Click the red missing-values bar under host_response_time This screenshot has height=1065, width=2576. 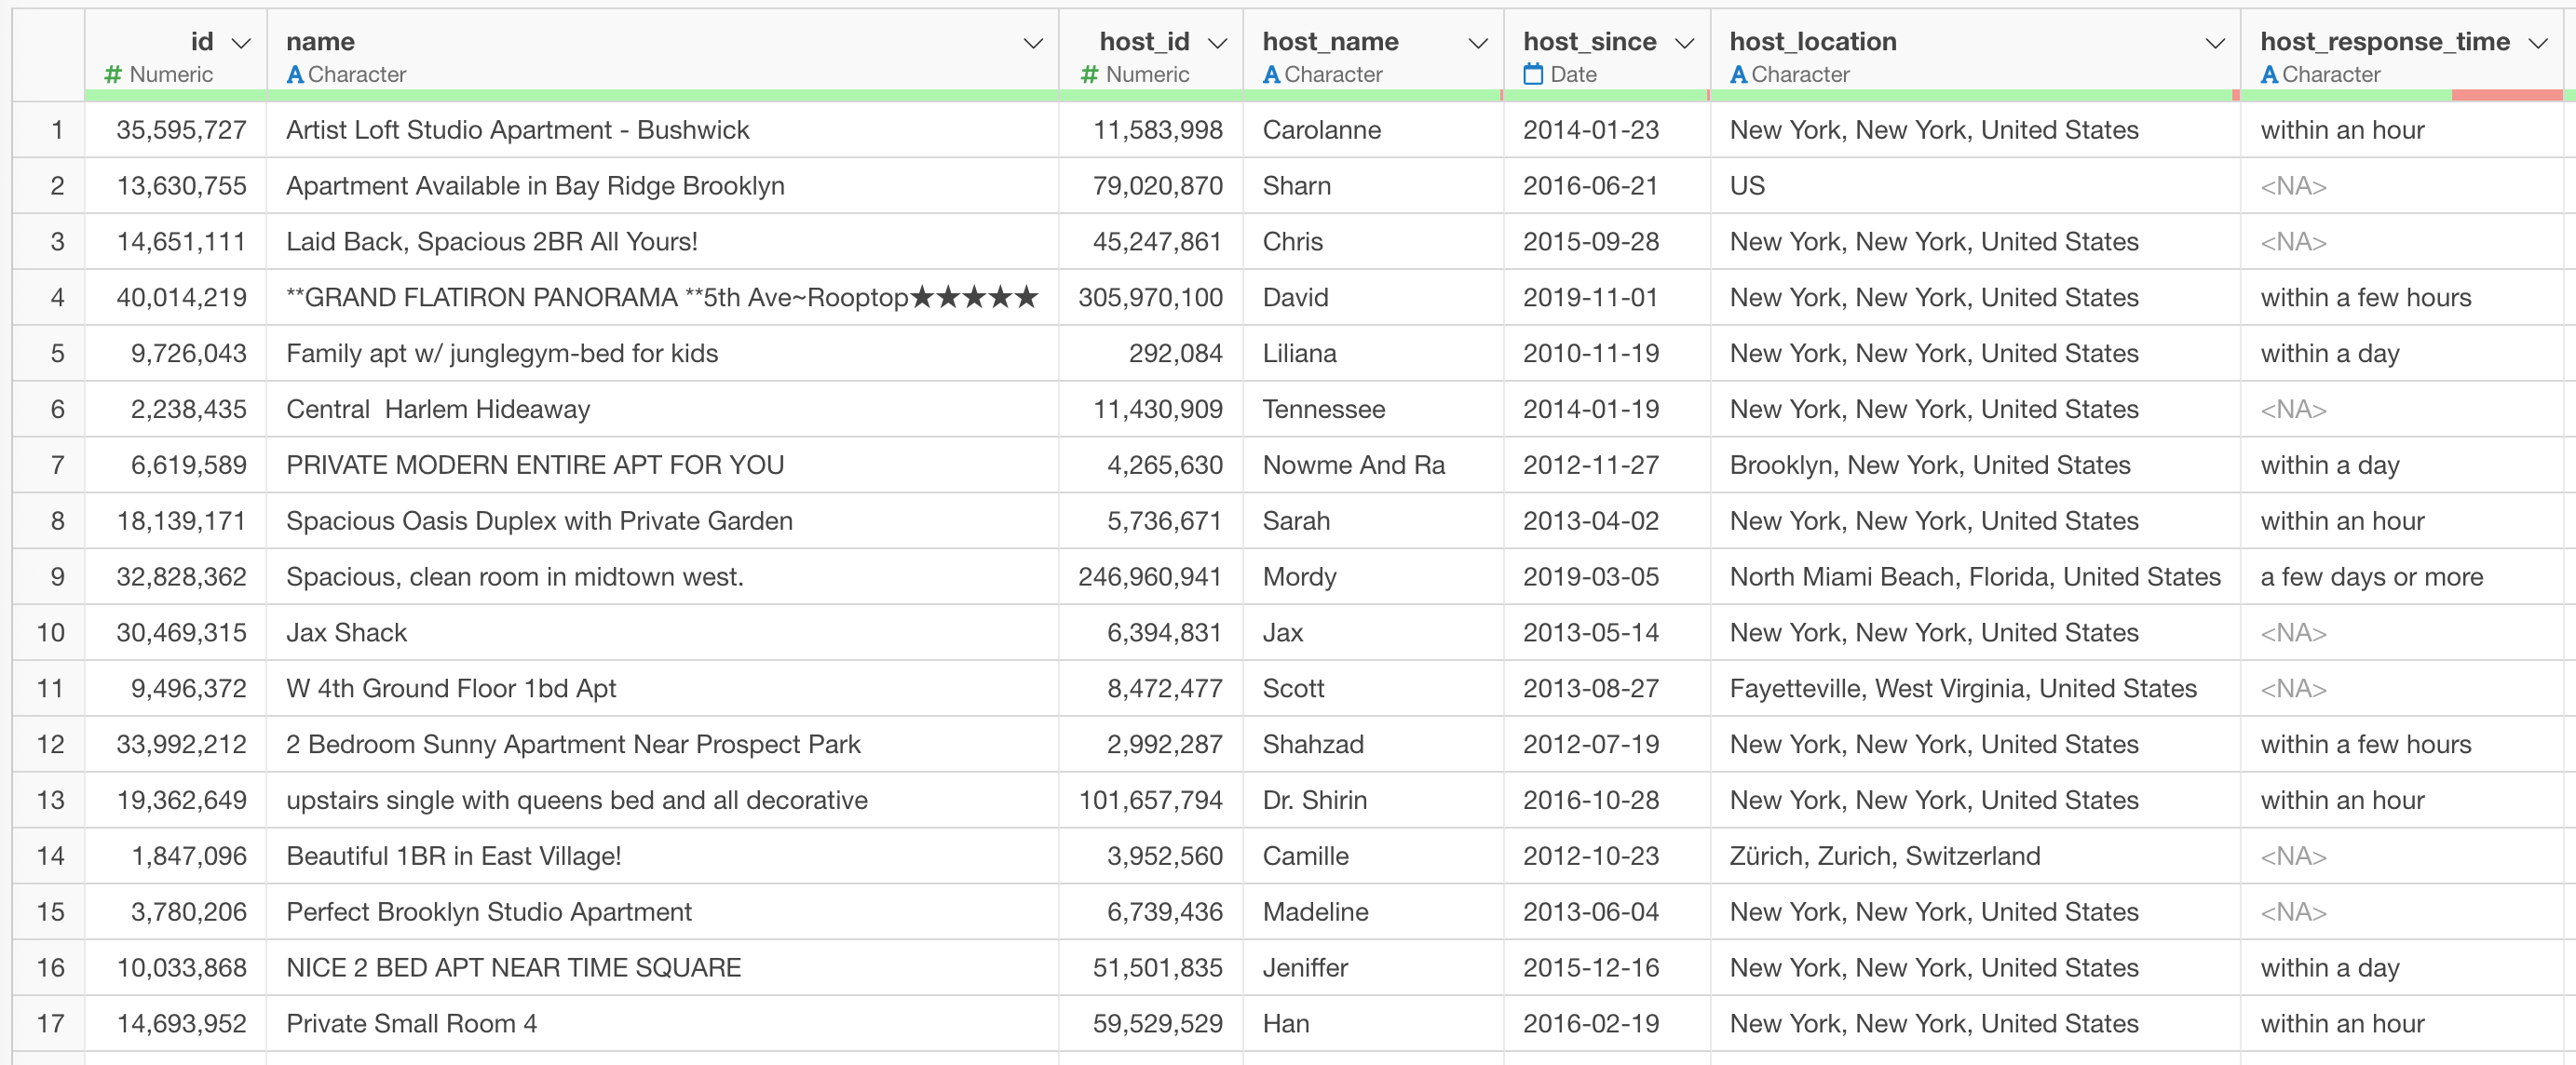pos(2506,95)
